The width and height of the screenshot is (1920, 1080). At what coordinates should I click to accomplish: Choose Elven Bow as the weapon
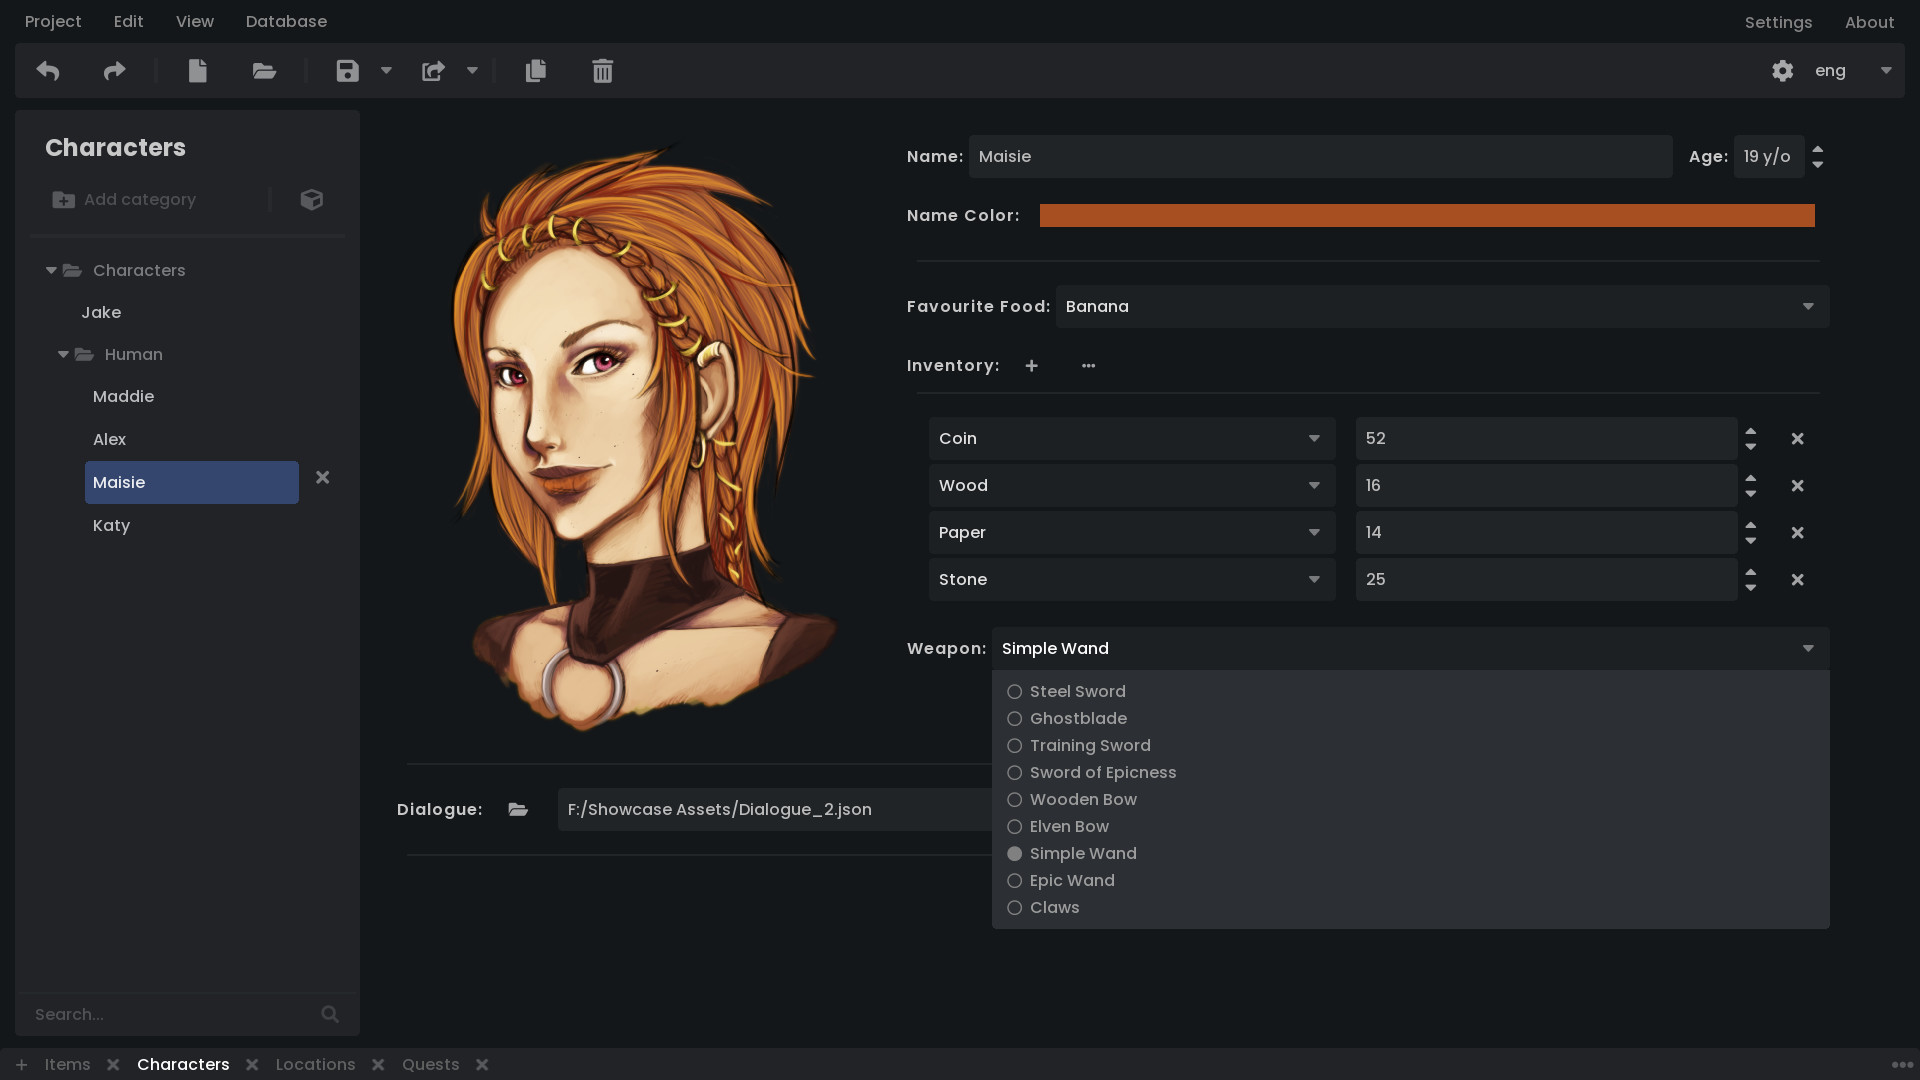[1069, 826]
